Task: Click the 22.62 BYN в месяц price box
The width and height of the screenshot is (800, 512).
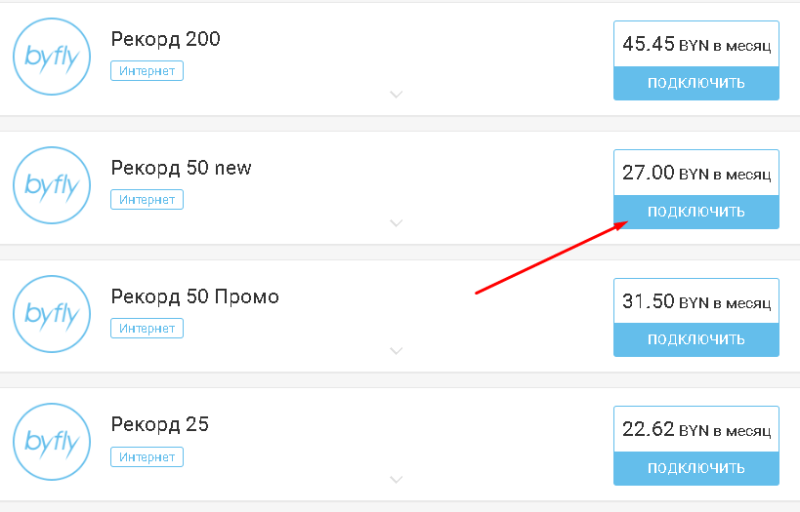Action: click(x=696, y=429)
